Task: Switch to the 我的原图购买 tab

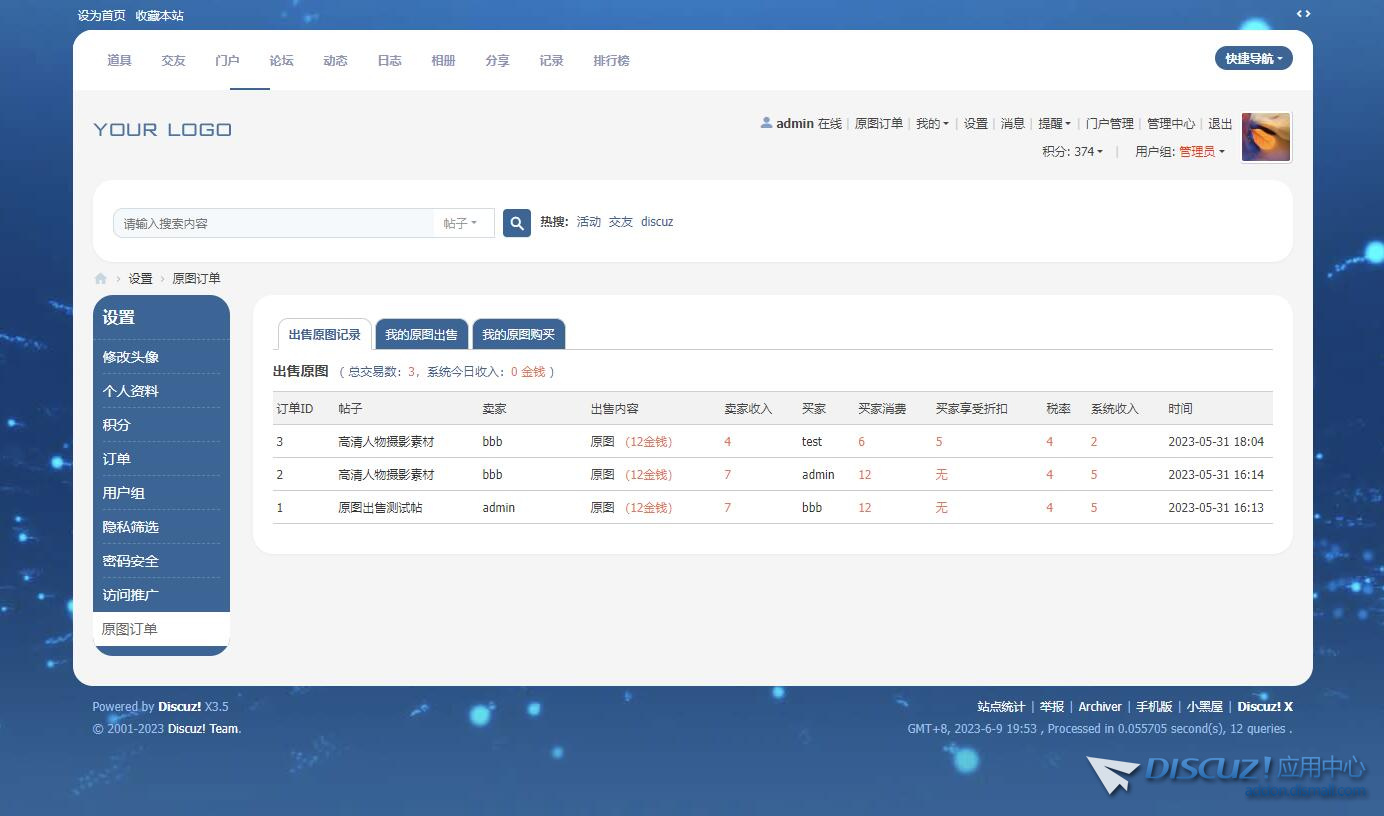Action: pyautogui.click(x=518, y=335)
